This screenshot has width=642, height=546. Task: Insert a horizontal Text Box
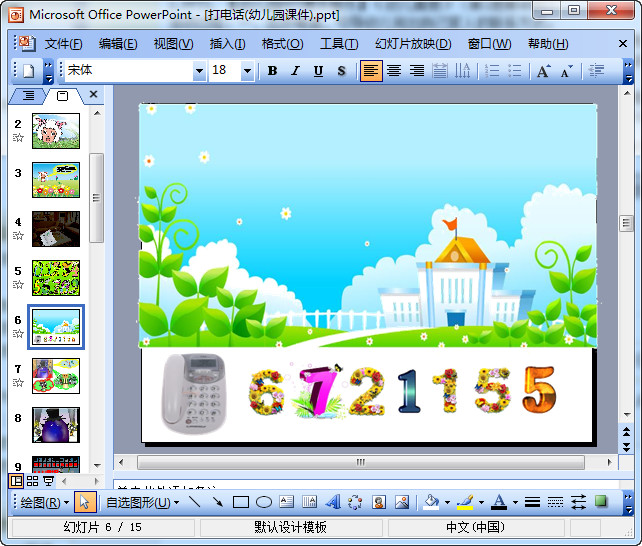[x=287, y=502]
